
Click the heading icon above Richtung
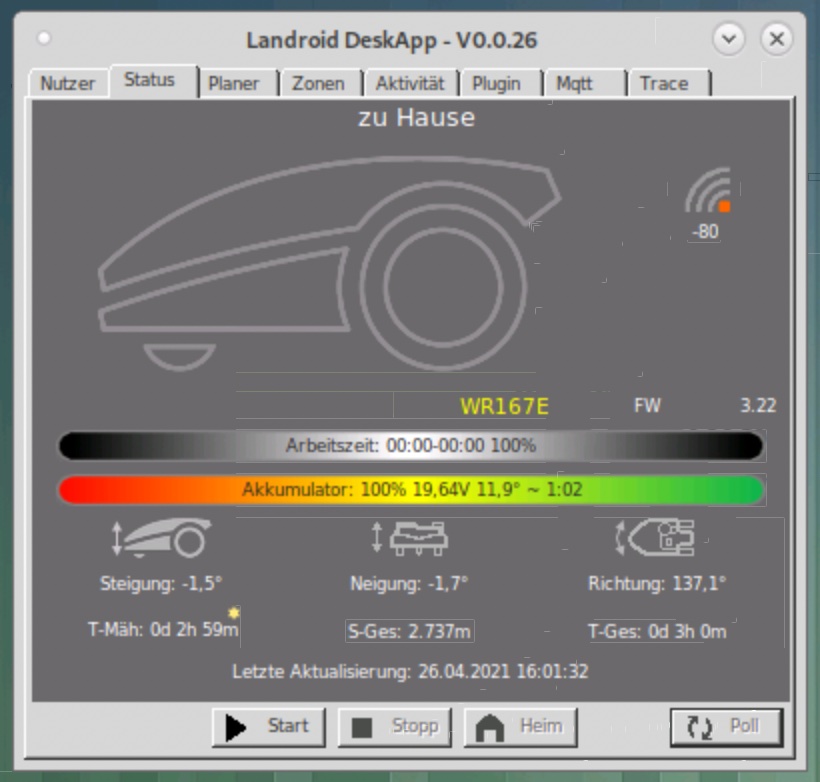click(655, 537)
